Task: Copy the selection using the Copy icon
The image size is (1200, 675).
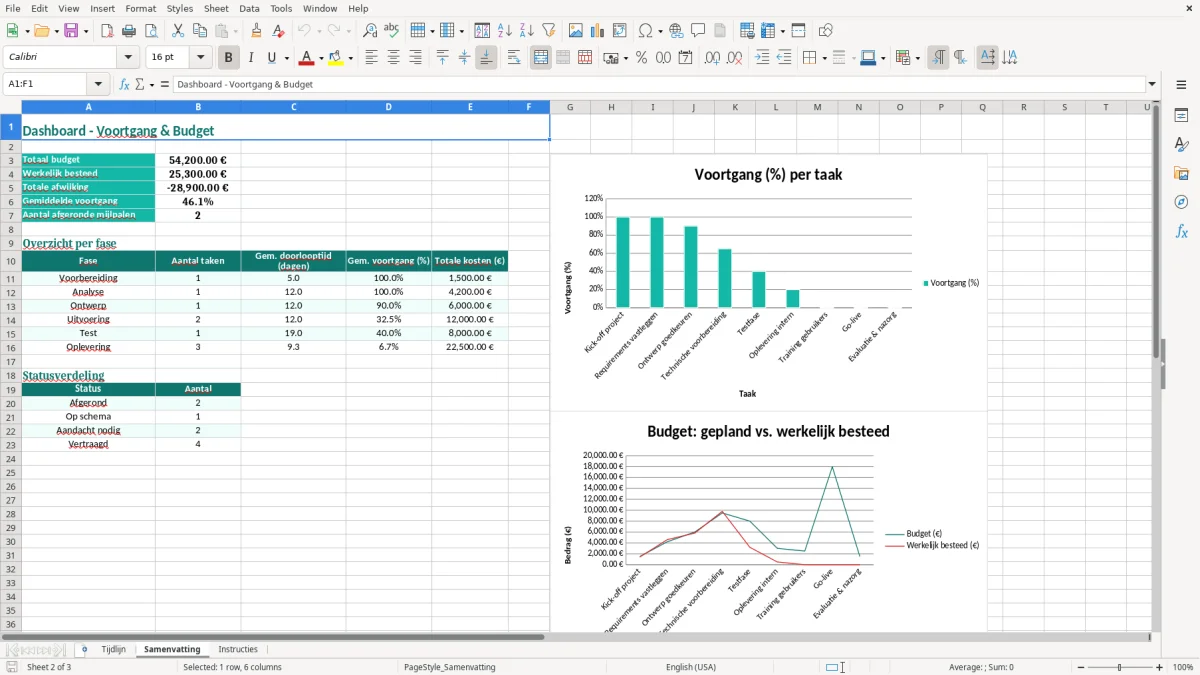Action: pos(199,31)
